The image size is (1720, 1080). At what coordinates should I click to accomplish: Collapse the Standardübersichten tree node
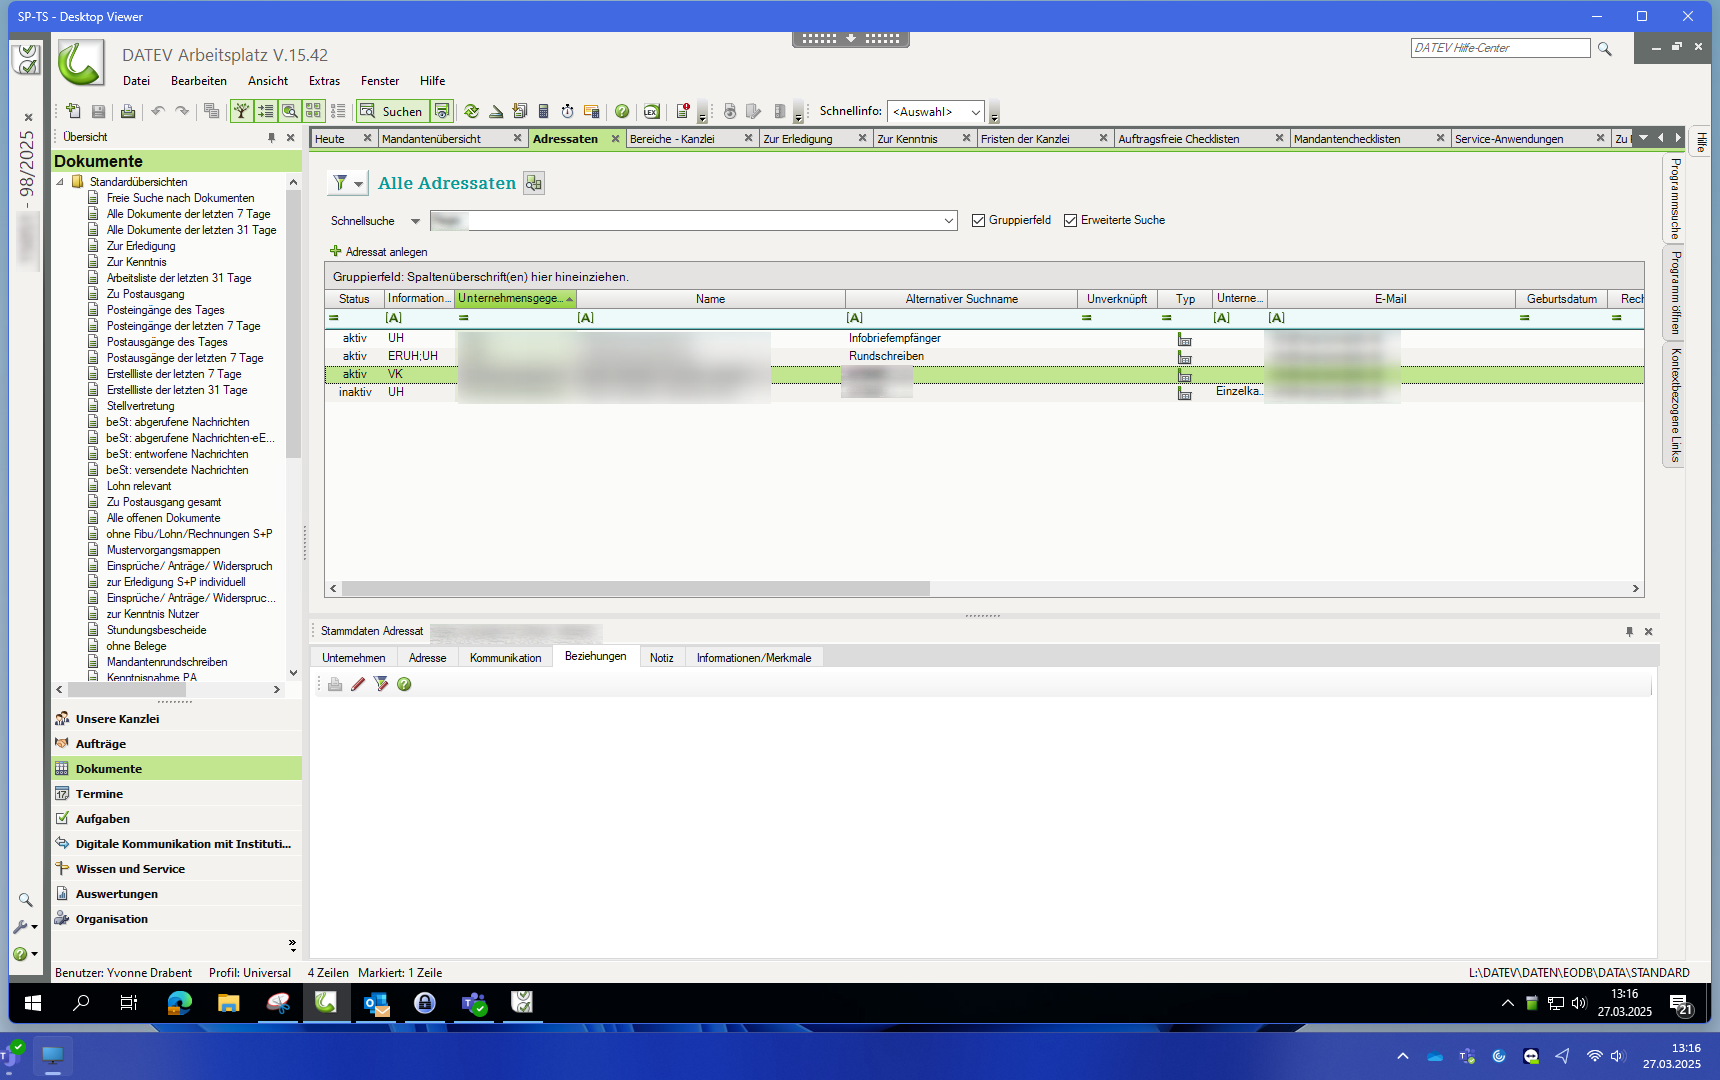click(x=61, y=182)
